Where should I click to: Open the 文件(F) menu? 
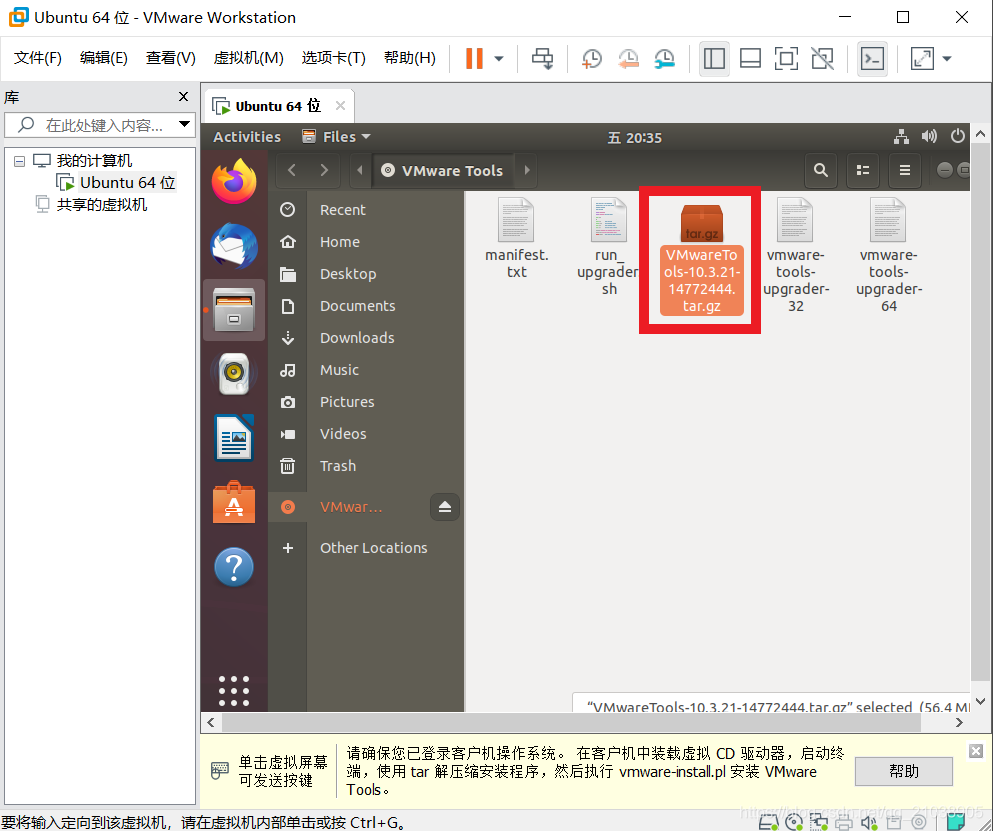pos(37,58)
